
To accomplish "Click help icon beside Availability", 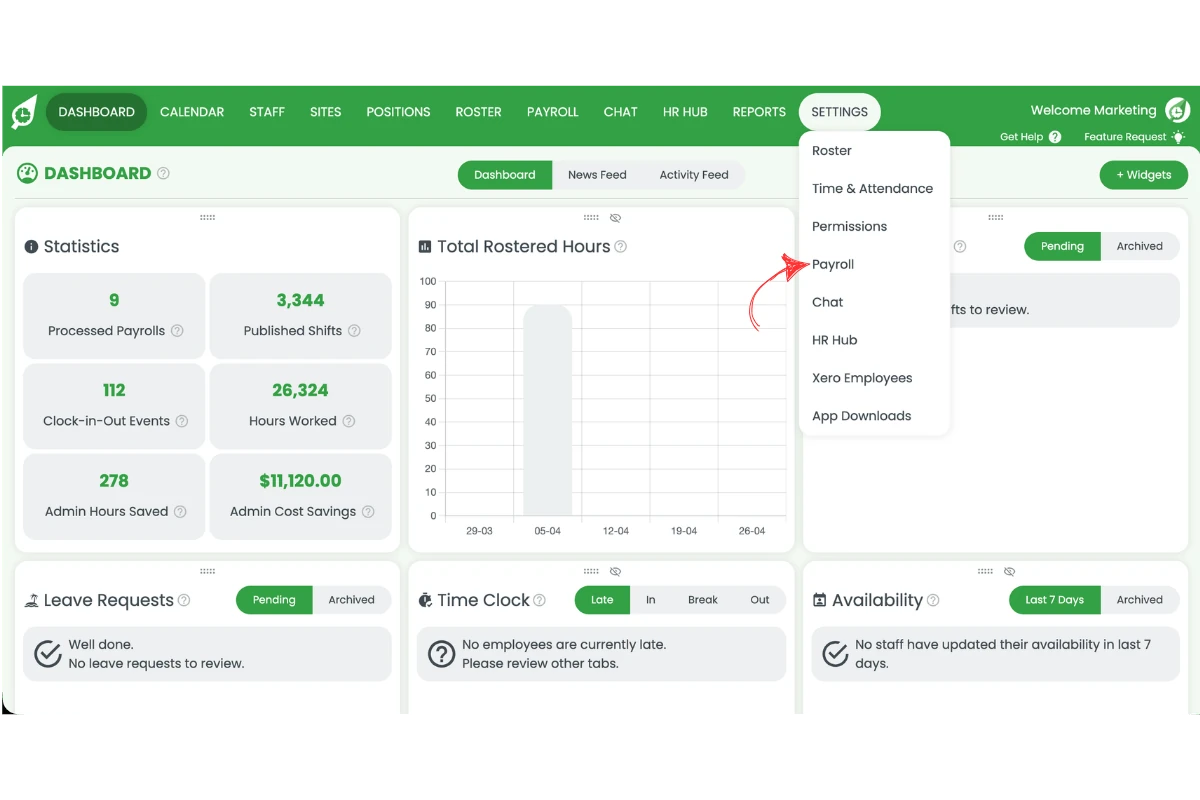I will [933, 600].
